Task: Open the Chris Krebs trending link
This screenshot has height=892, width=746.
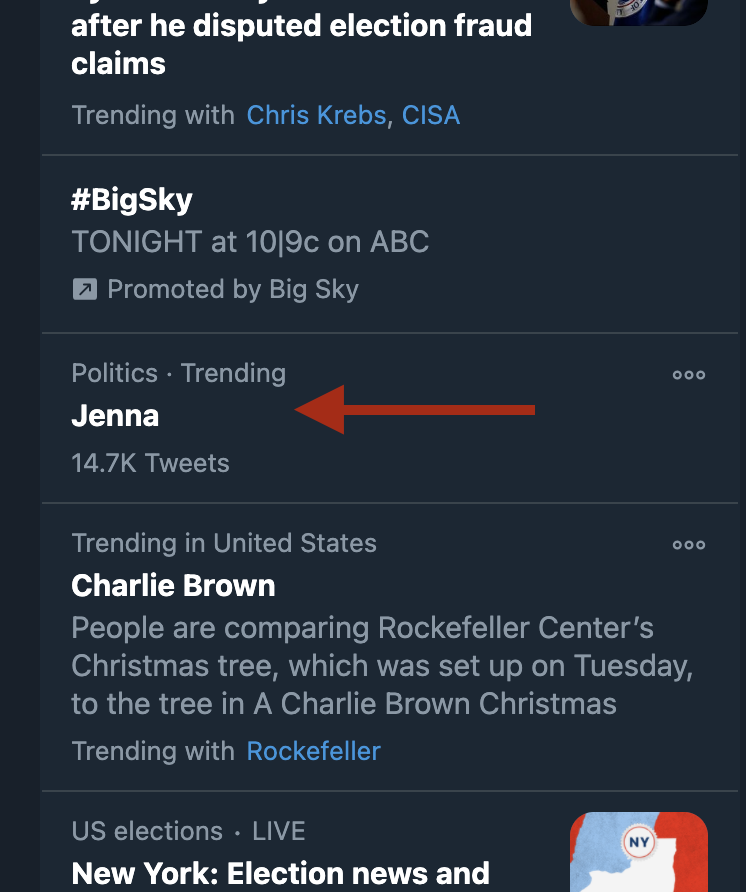Action: (316, 115)
